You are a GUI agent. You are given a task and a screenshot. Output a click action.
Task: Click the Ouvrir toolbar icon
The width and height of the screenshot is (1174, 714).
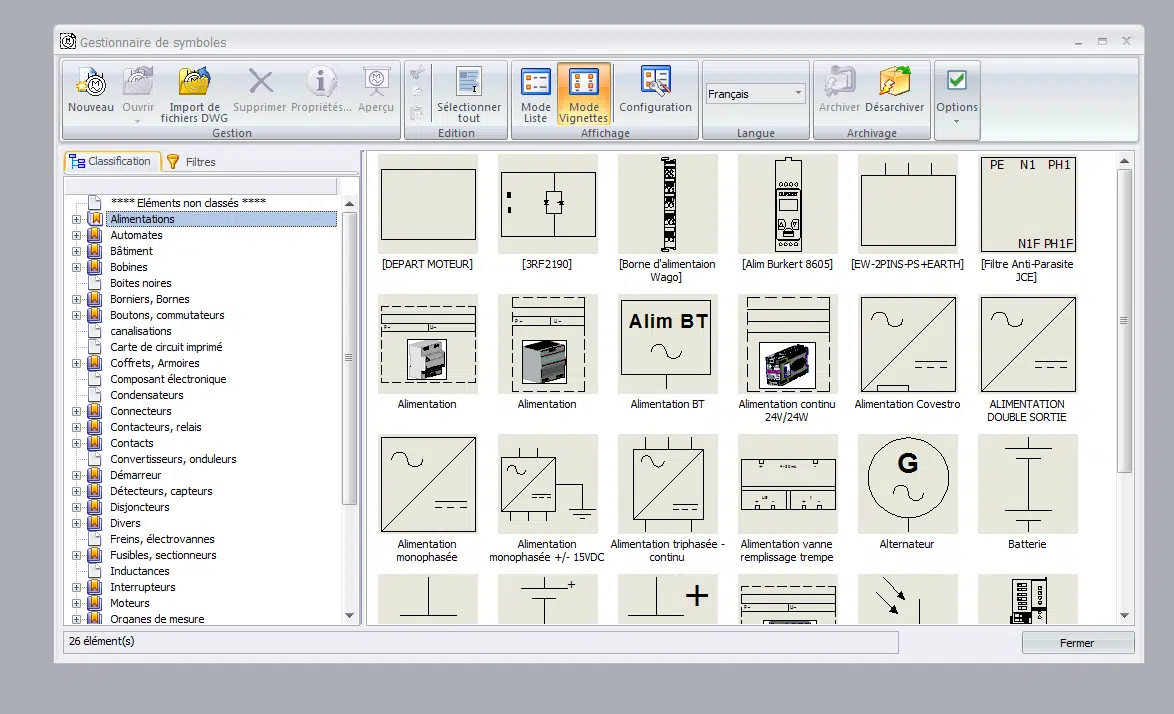138,82
